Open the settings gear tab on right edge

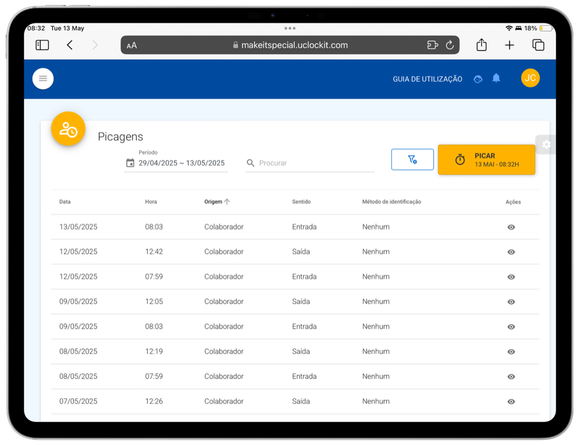(546, 144)
